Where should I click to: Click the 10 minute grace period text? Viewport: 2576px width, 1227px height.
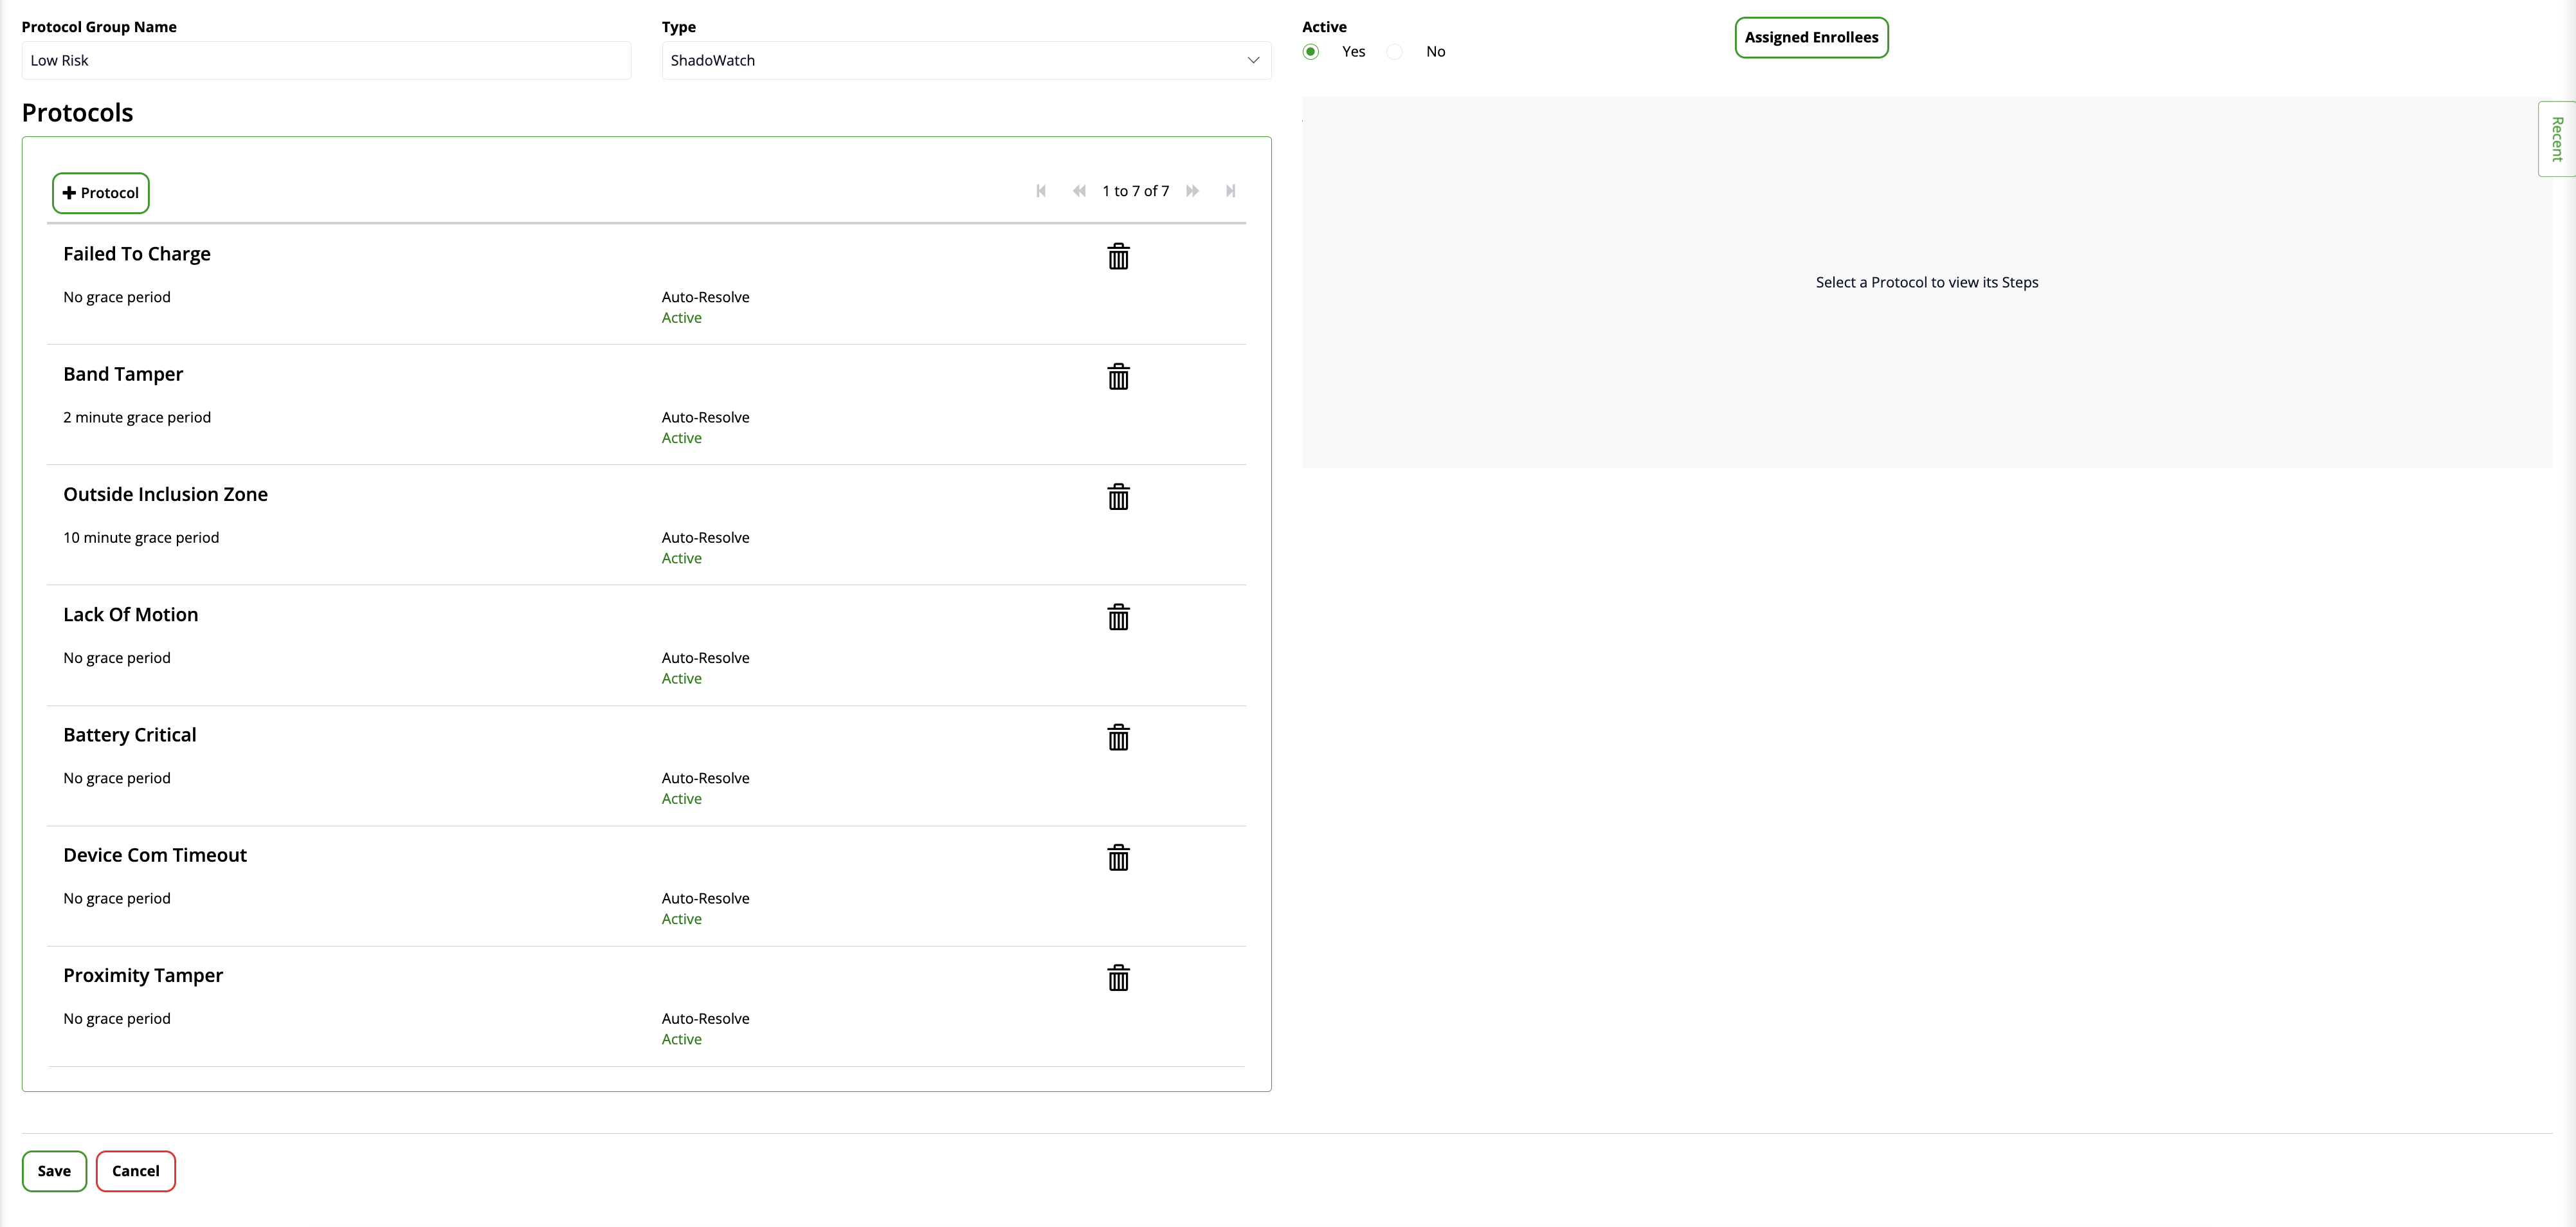pyautogui.click(x=141, y=537)
